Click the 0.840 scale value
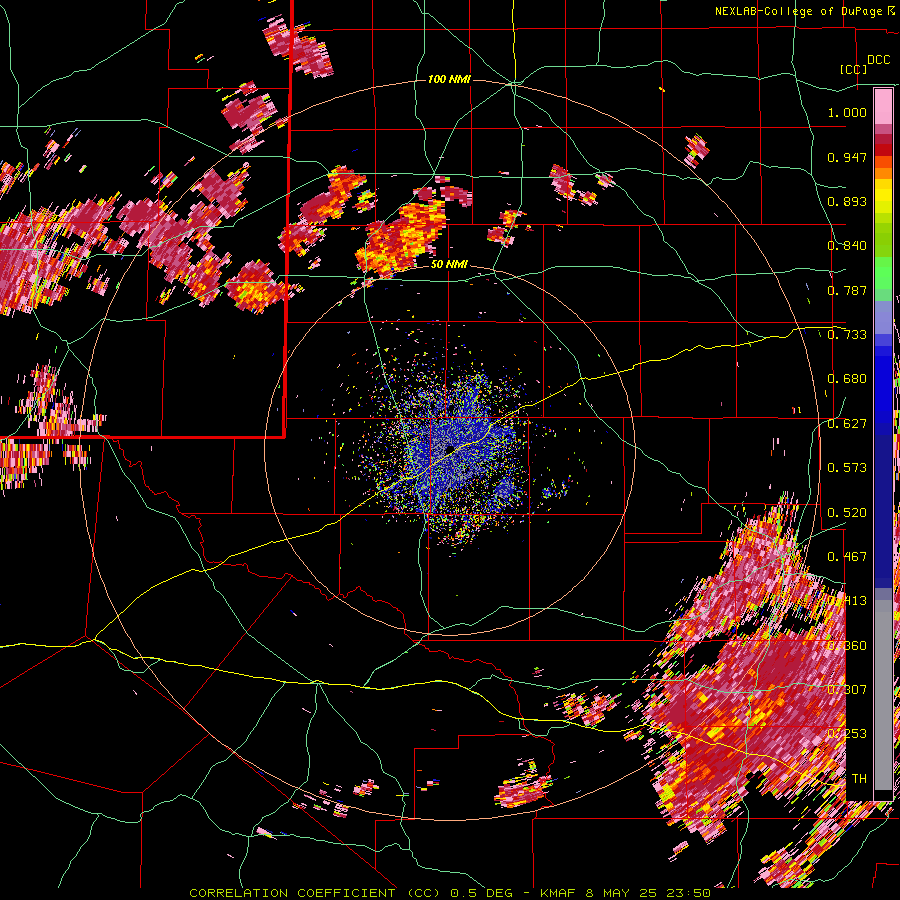900x900 pixels. [847, 246]
